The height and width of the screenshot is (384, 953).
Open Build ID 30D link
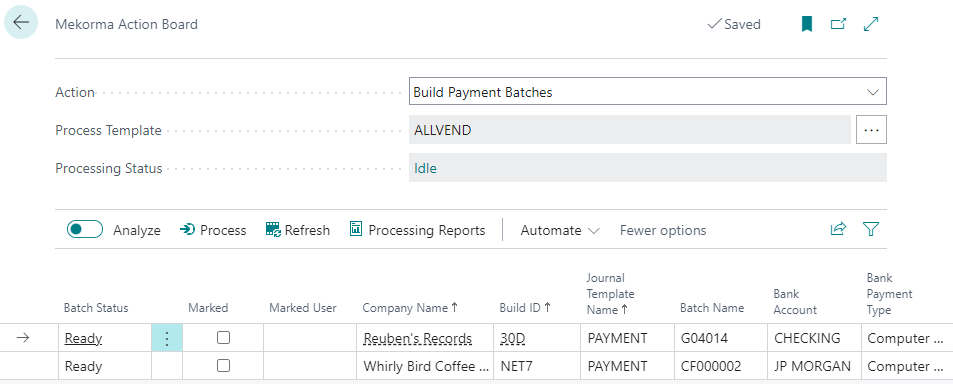tap(513, 338)
